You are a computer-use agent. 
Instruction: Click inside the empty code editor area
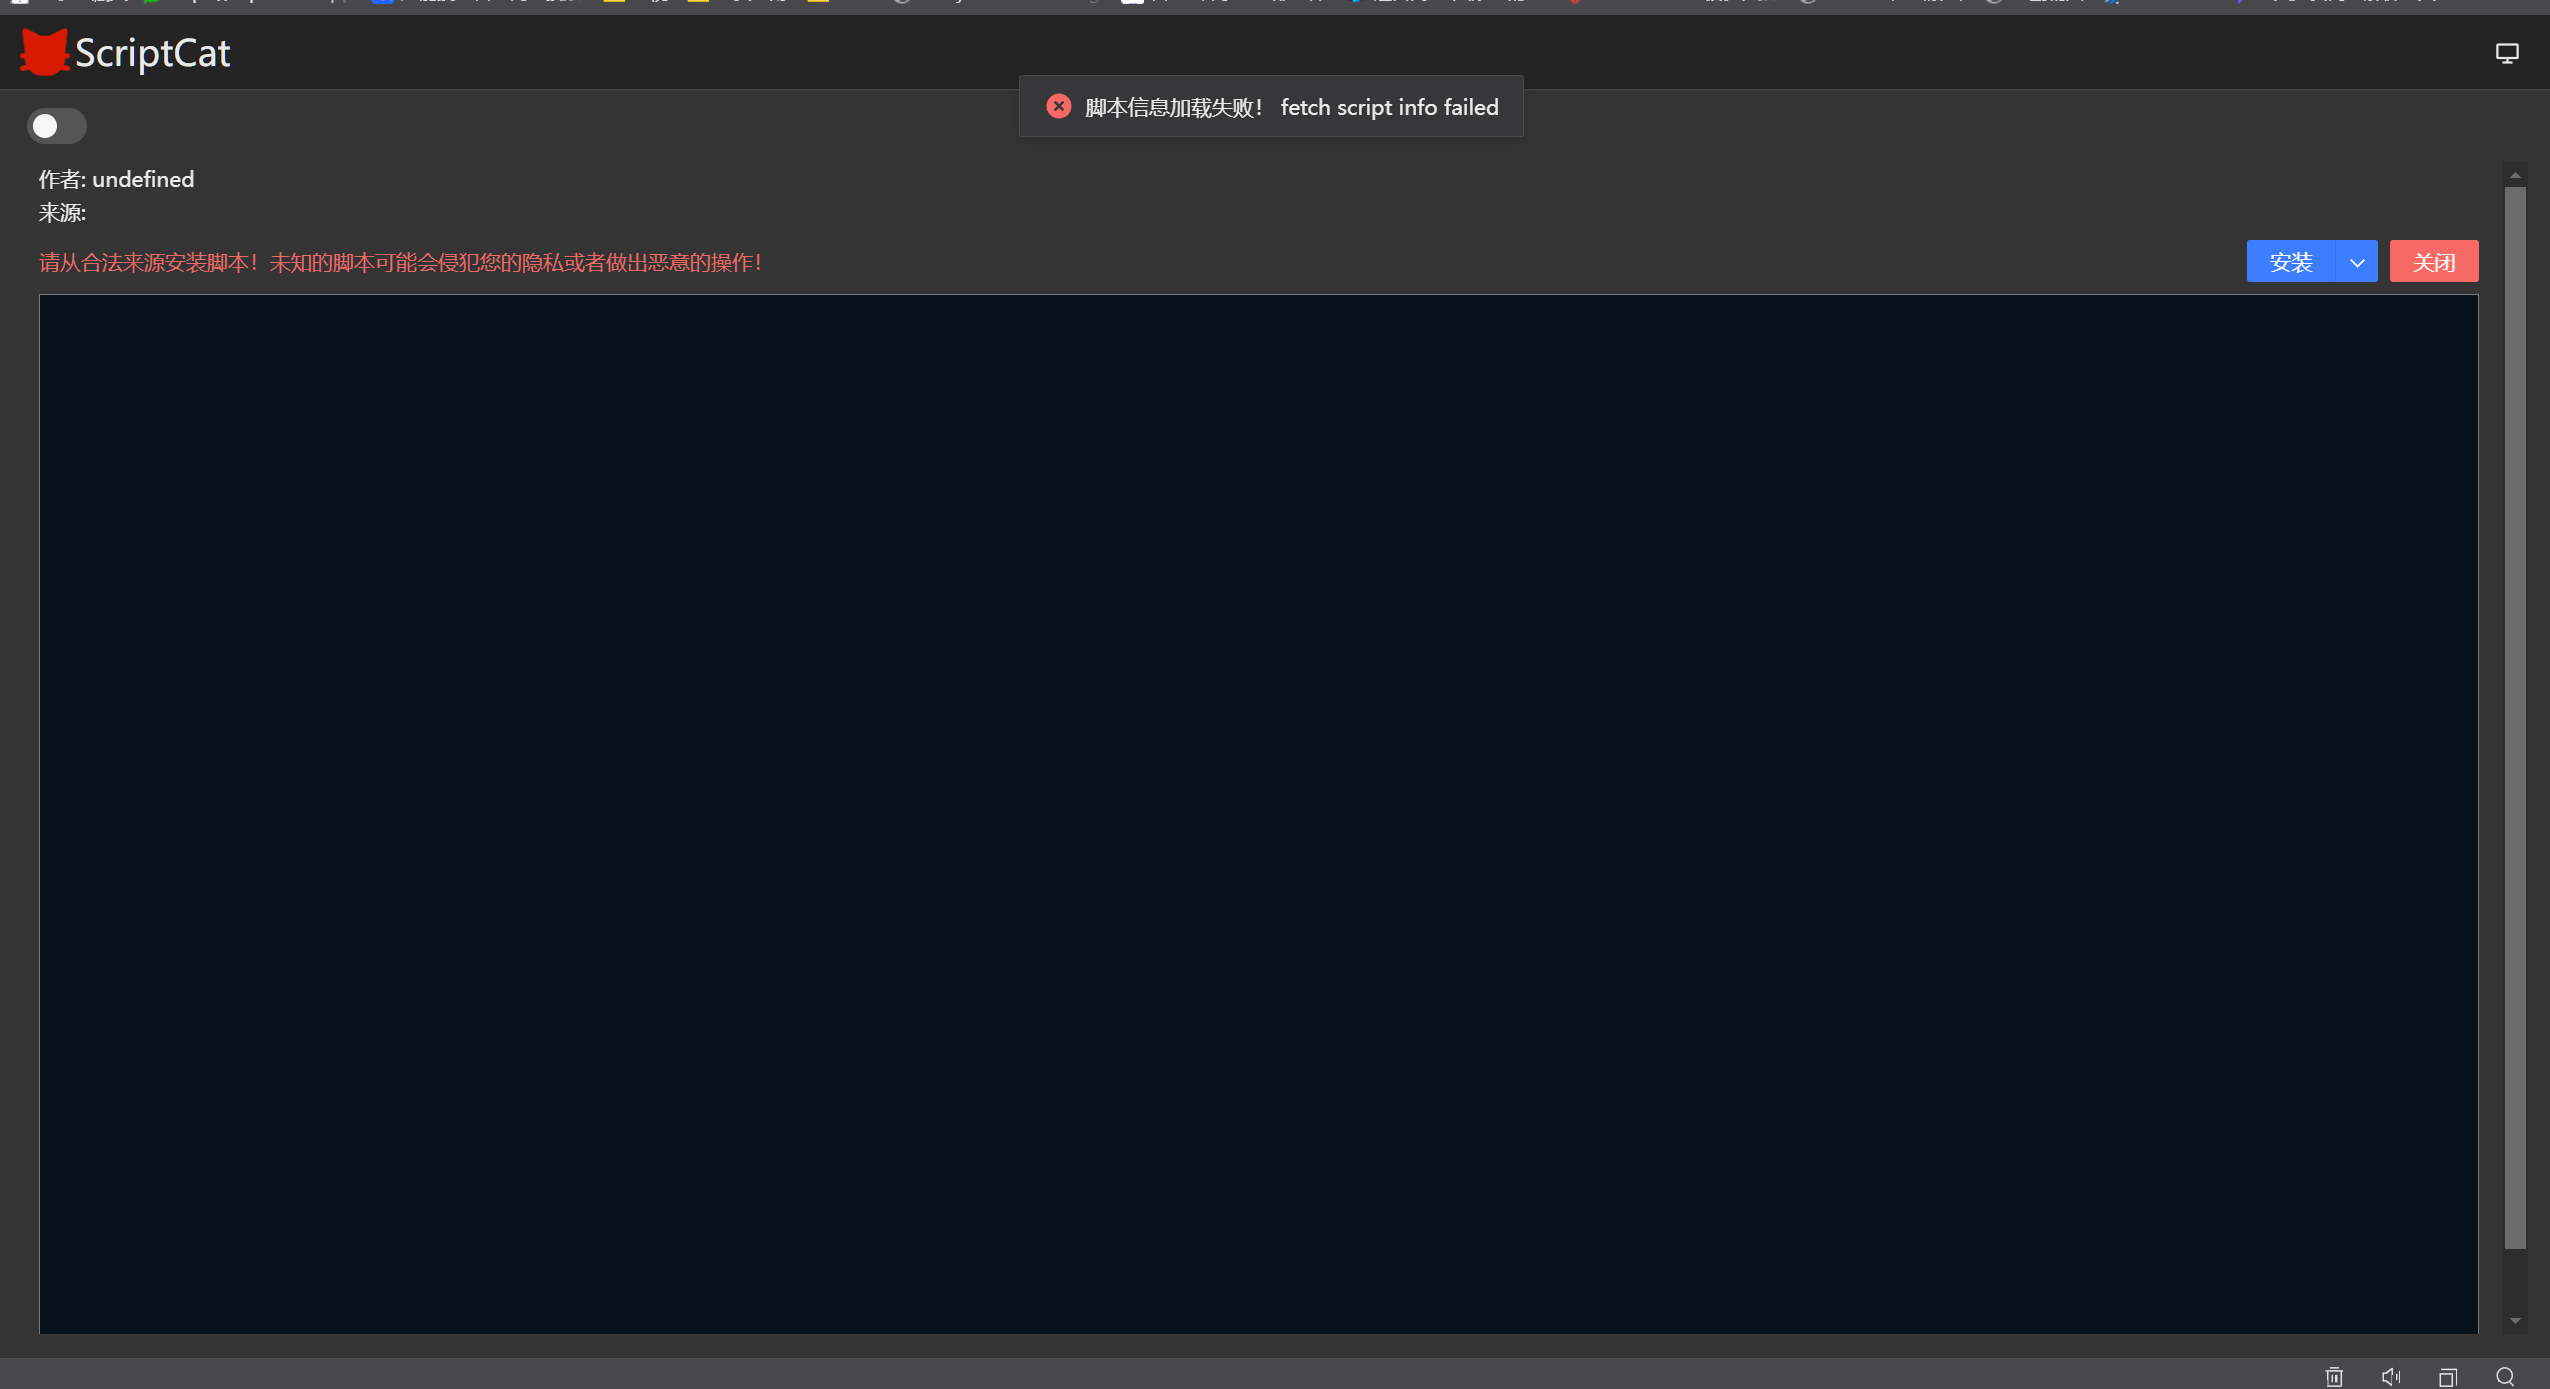pos(1258,813)
